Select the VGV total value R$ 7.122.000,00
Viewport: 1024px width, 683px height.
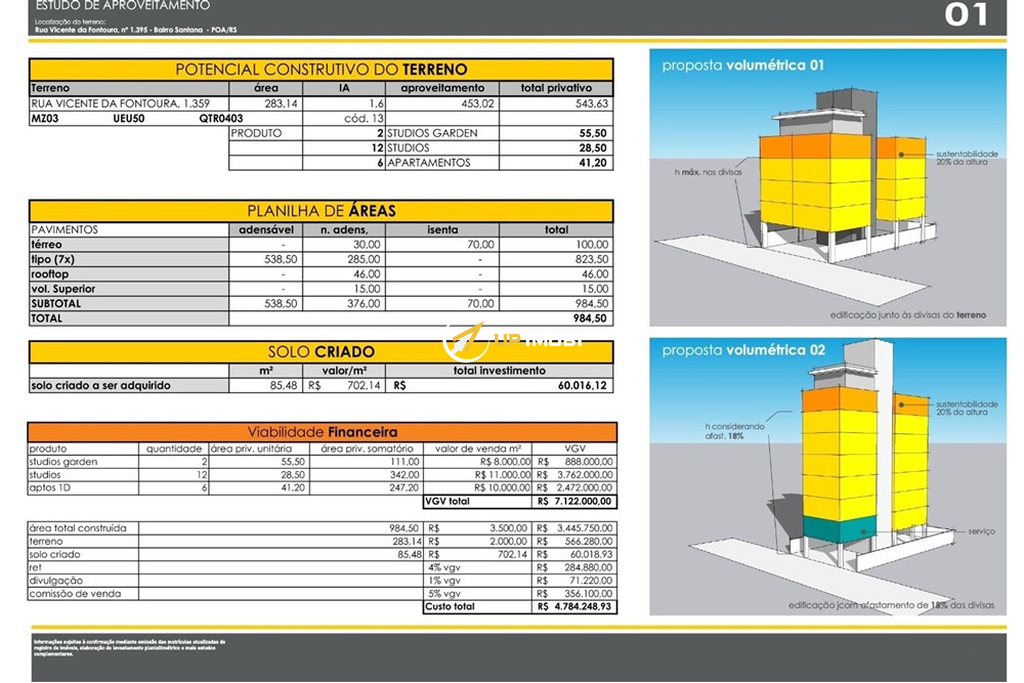click(575, 501)
